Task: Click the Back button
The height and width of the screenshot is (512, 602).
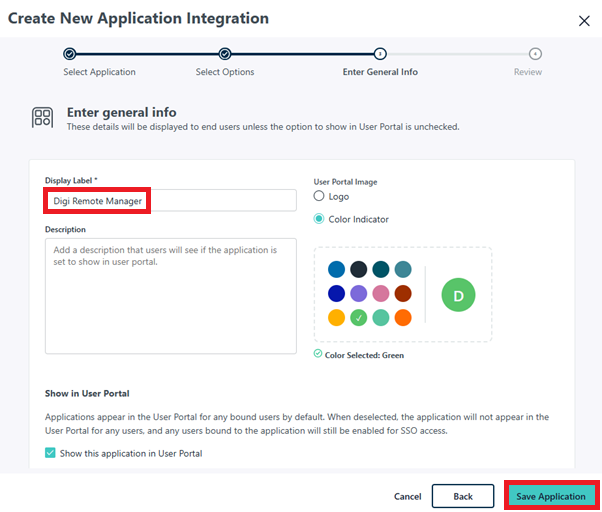Action: coord(463,496)
